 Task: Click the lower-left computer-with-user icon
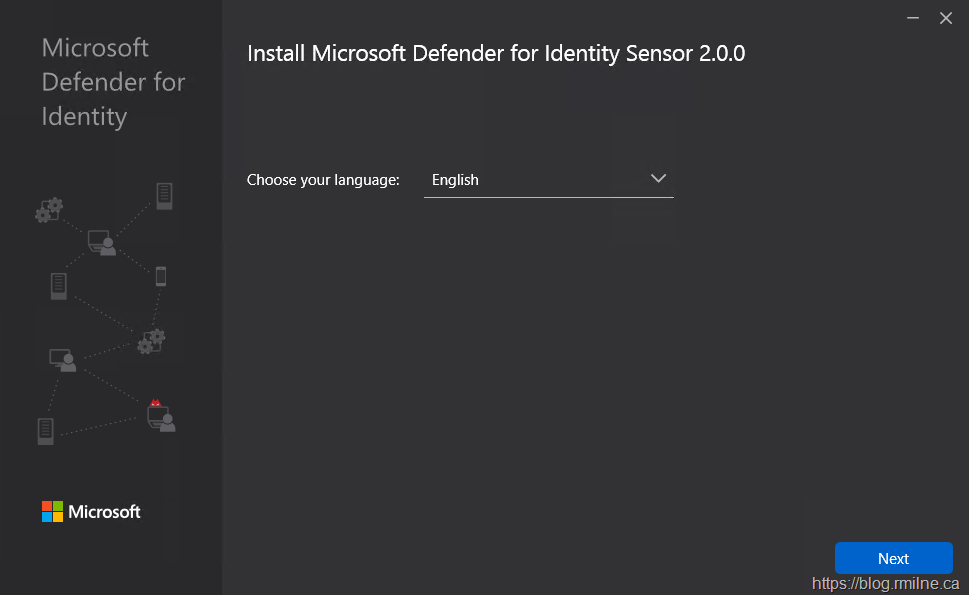[x=63, y=360]
